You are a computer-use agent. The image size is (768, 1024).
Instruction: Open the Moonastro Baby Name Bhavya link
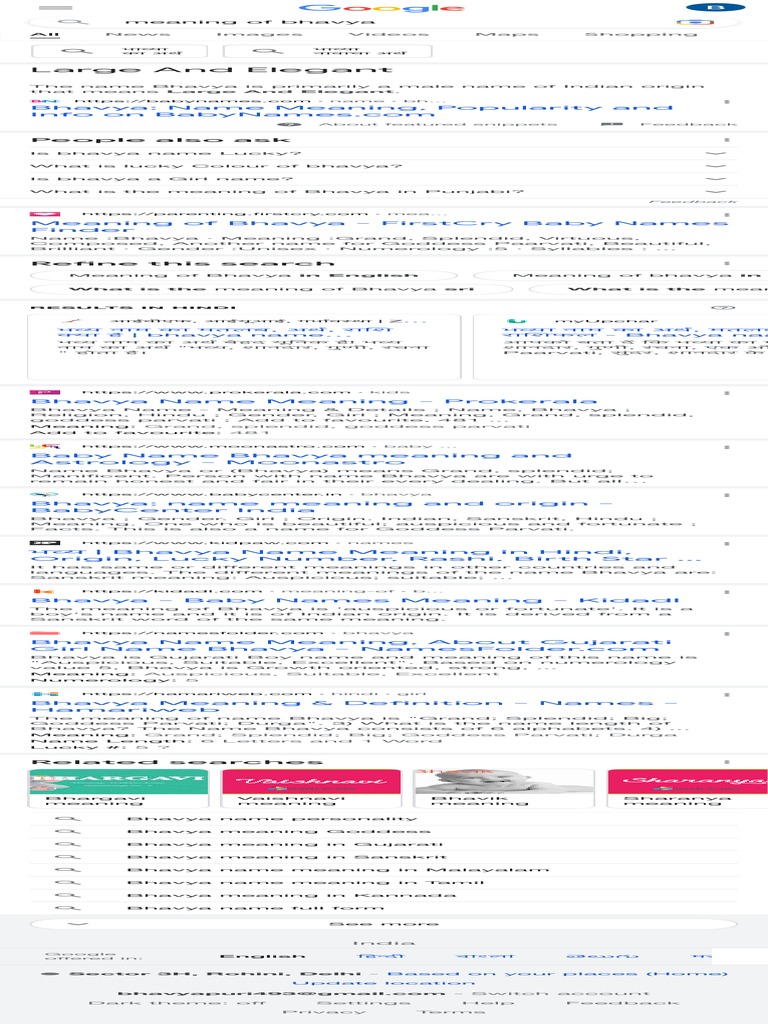coord(301,458)
